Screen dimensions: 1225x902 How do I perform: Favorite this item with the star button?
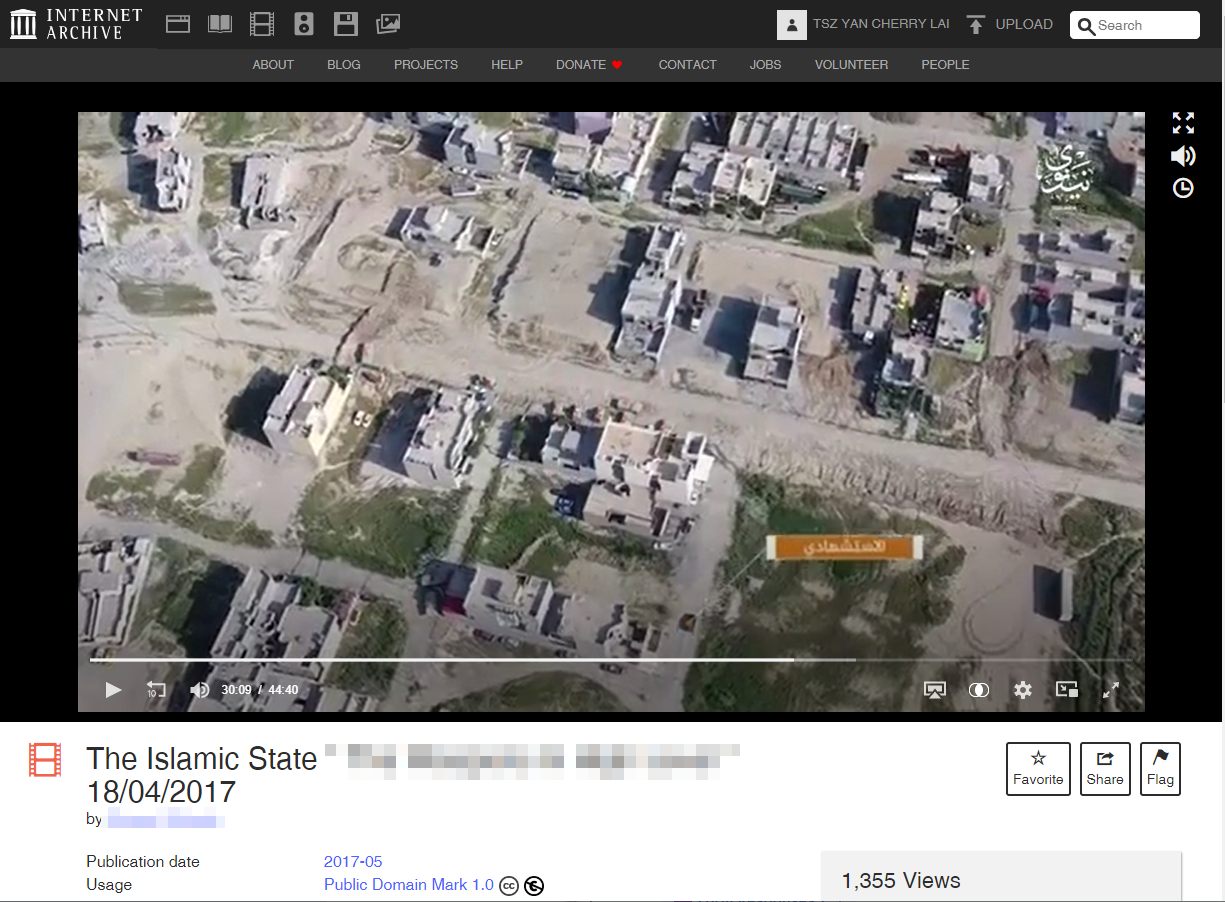(1038, 768)
